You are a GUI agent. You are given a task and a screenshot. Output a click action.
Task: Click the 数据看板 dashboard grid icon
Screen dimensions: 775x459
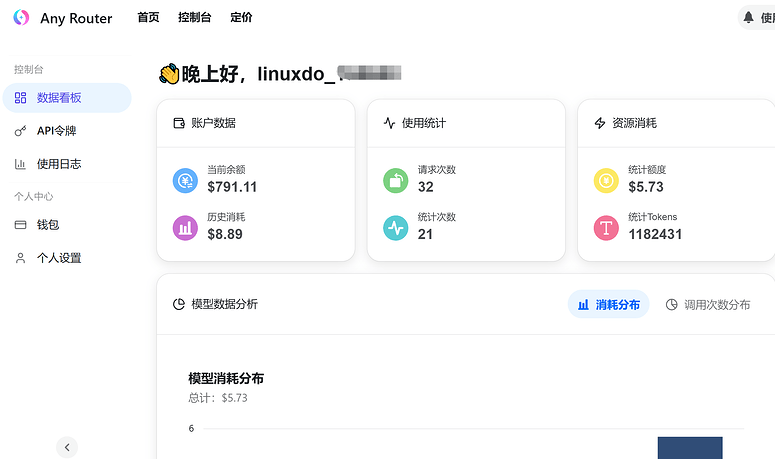tap(20, 98)
